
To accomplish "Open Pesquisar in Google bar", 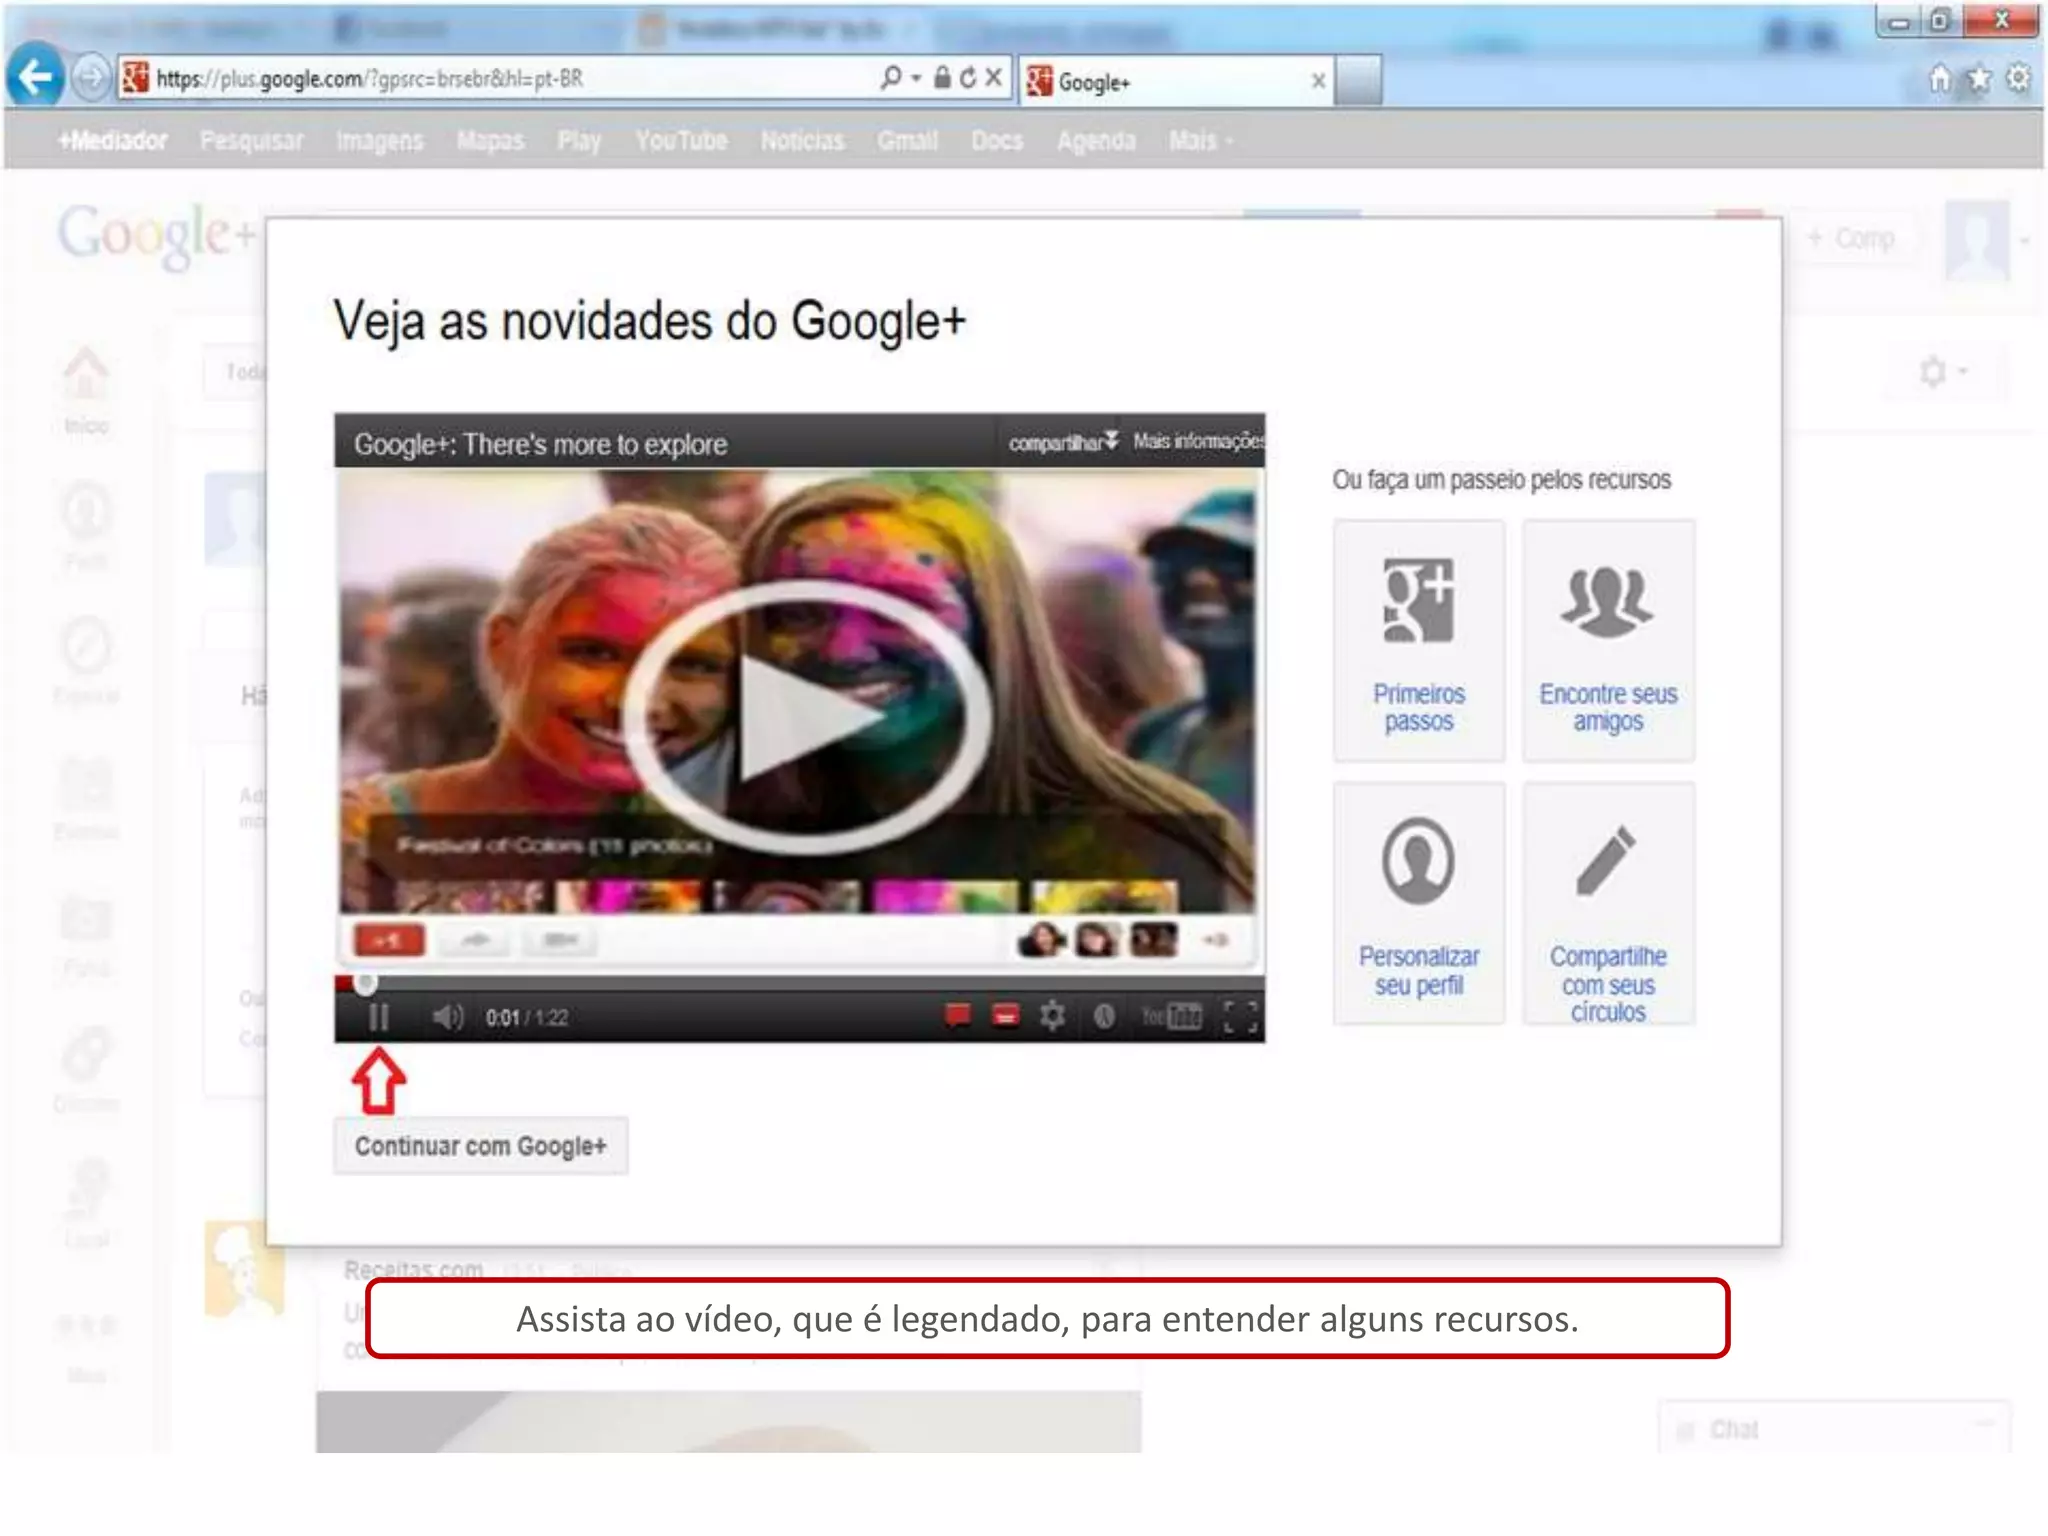I will coord(251,141).
